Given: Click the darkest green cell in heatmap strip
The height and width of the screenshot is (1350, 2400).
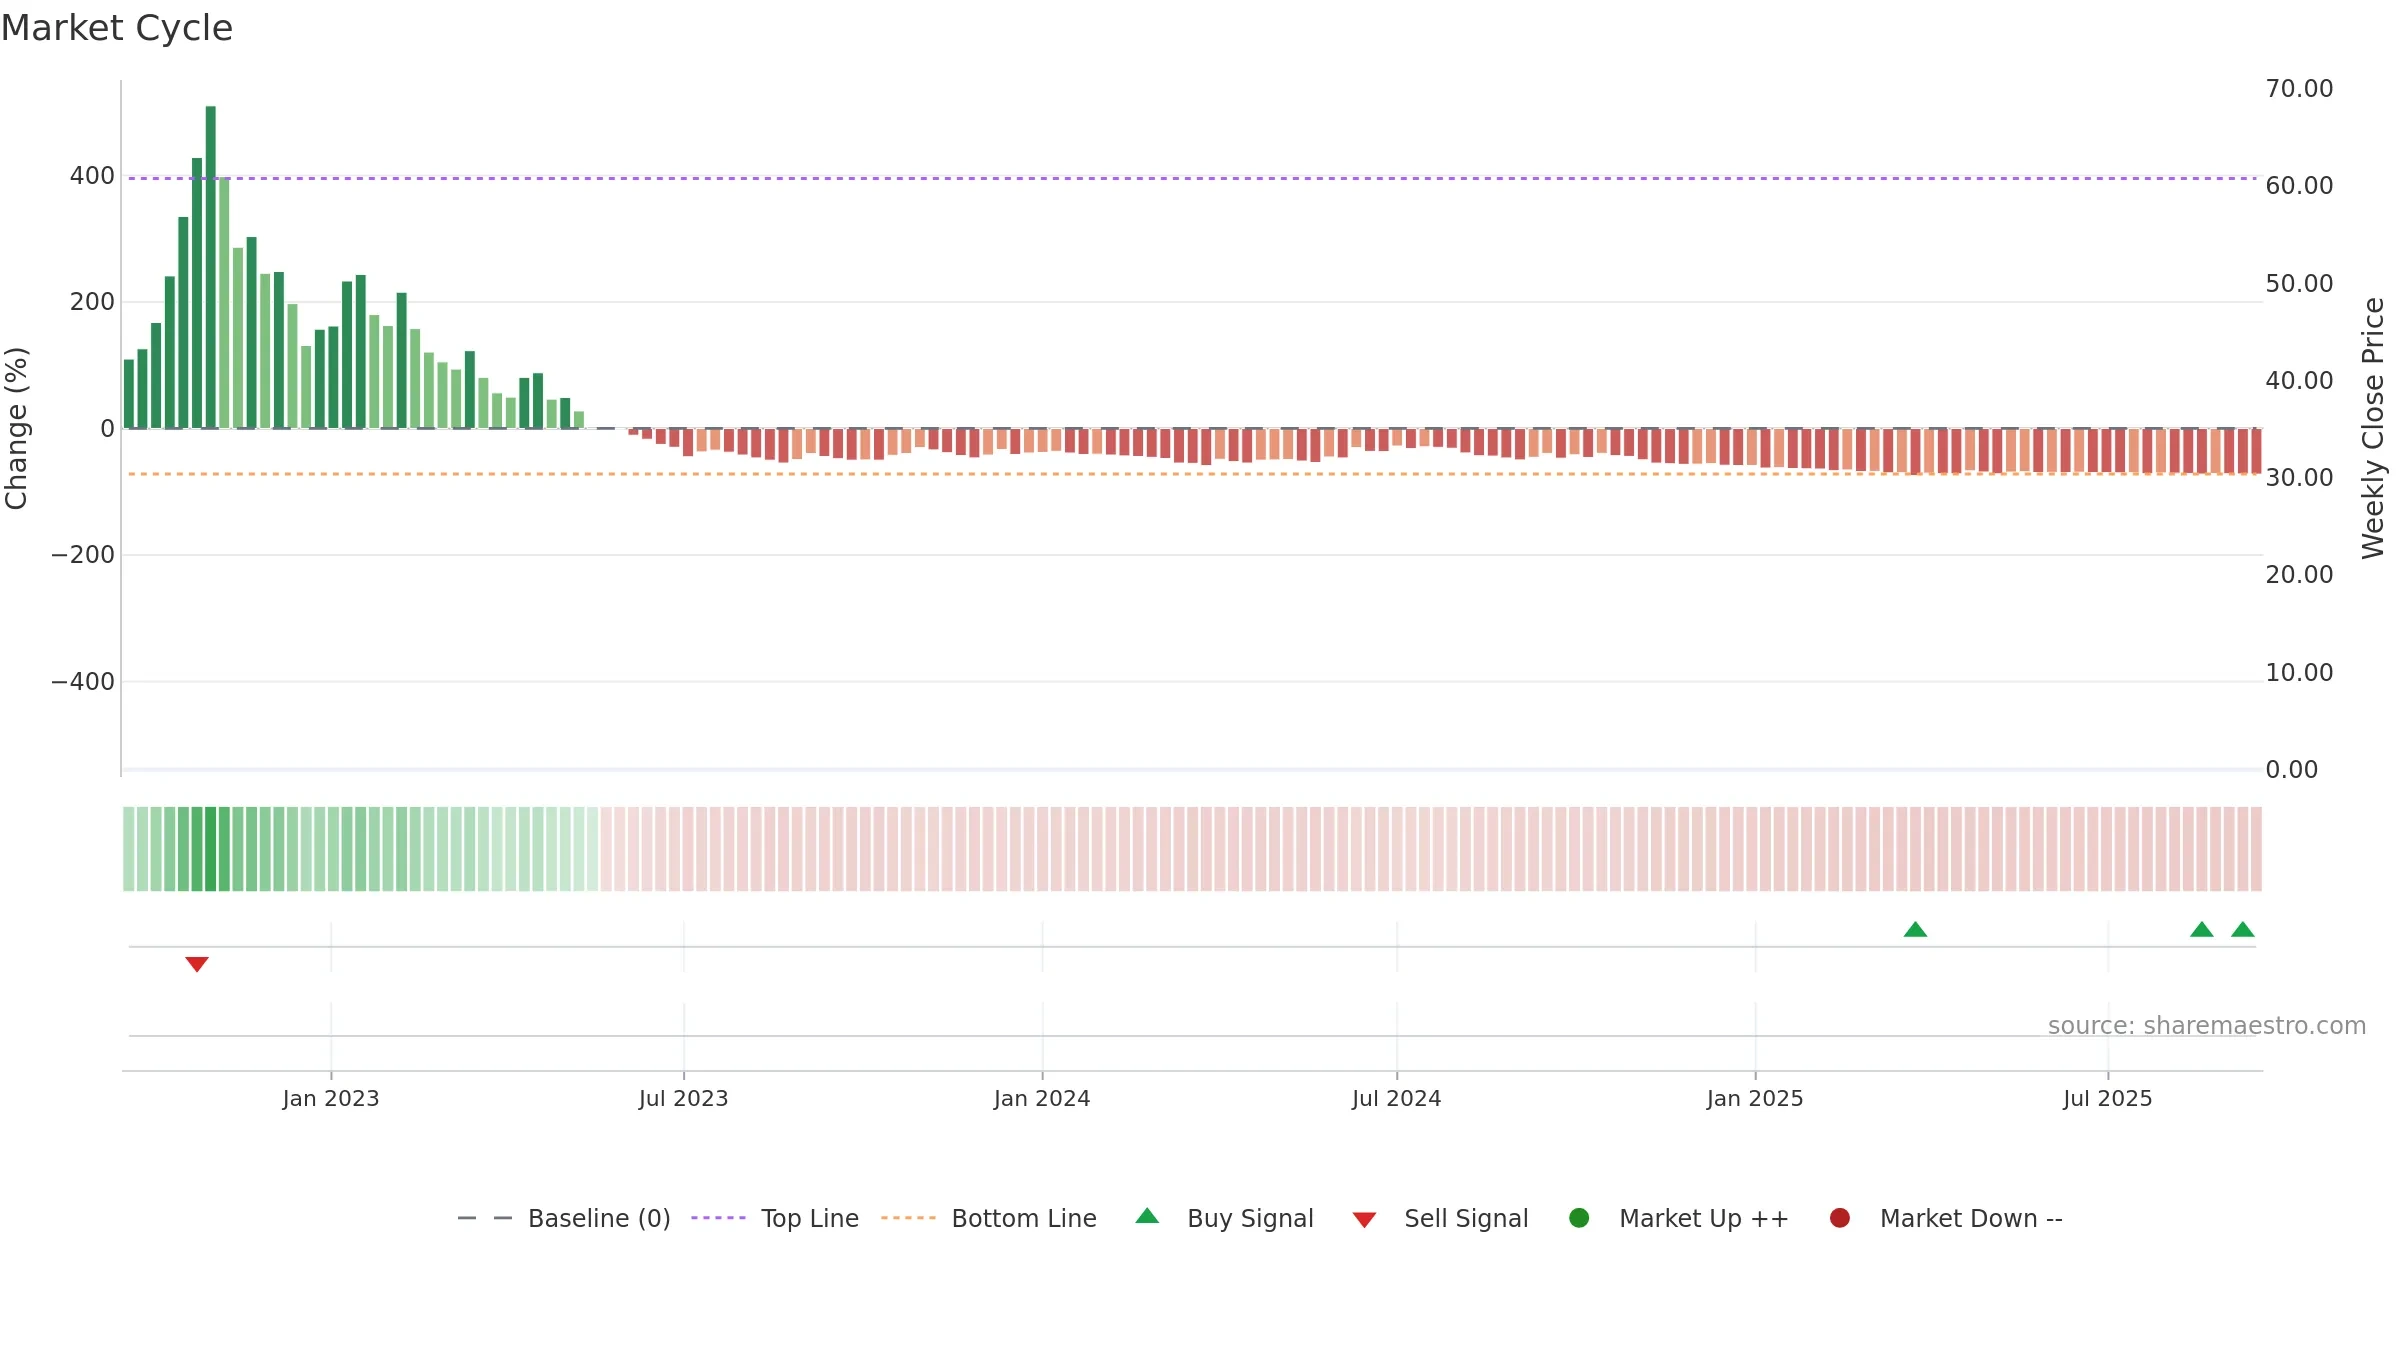Looking at the screenshot, I should click(x=210, y=849).
